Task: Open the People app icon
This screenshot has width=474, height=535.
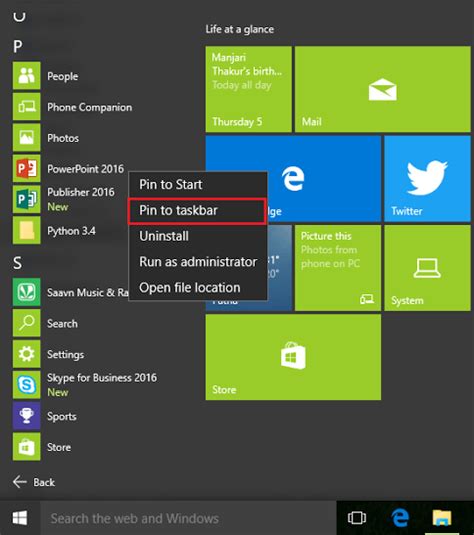Action: click(x=27, y=76)
